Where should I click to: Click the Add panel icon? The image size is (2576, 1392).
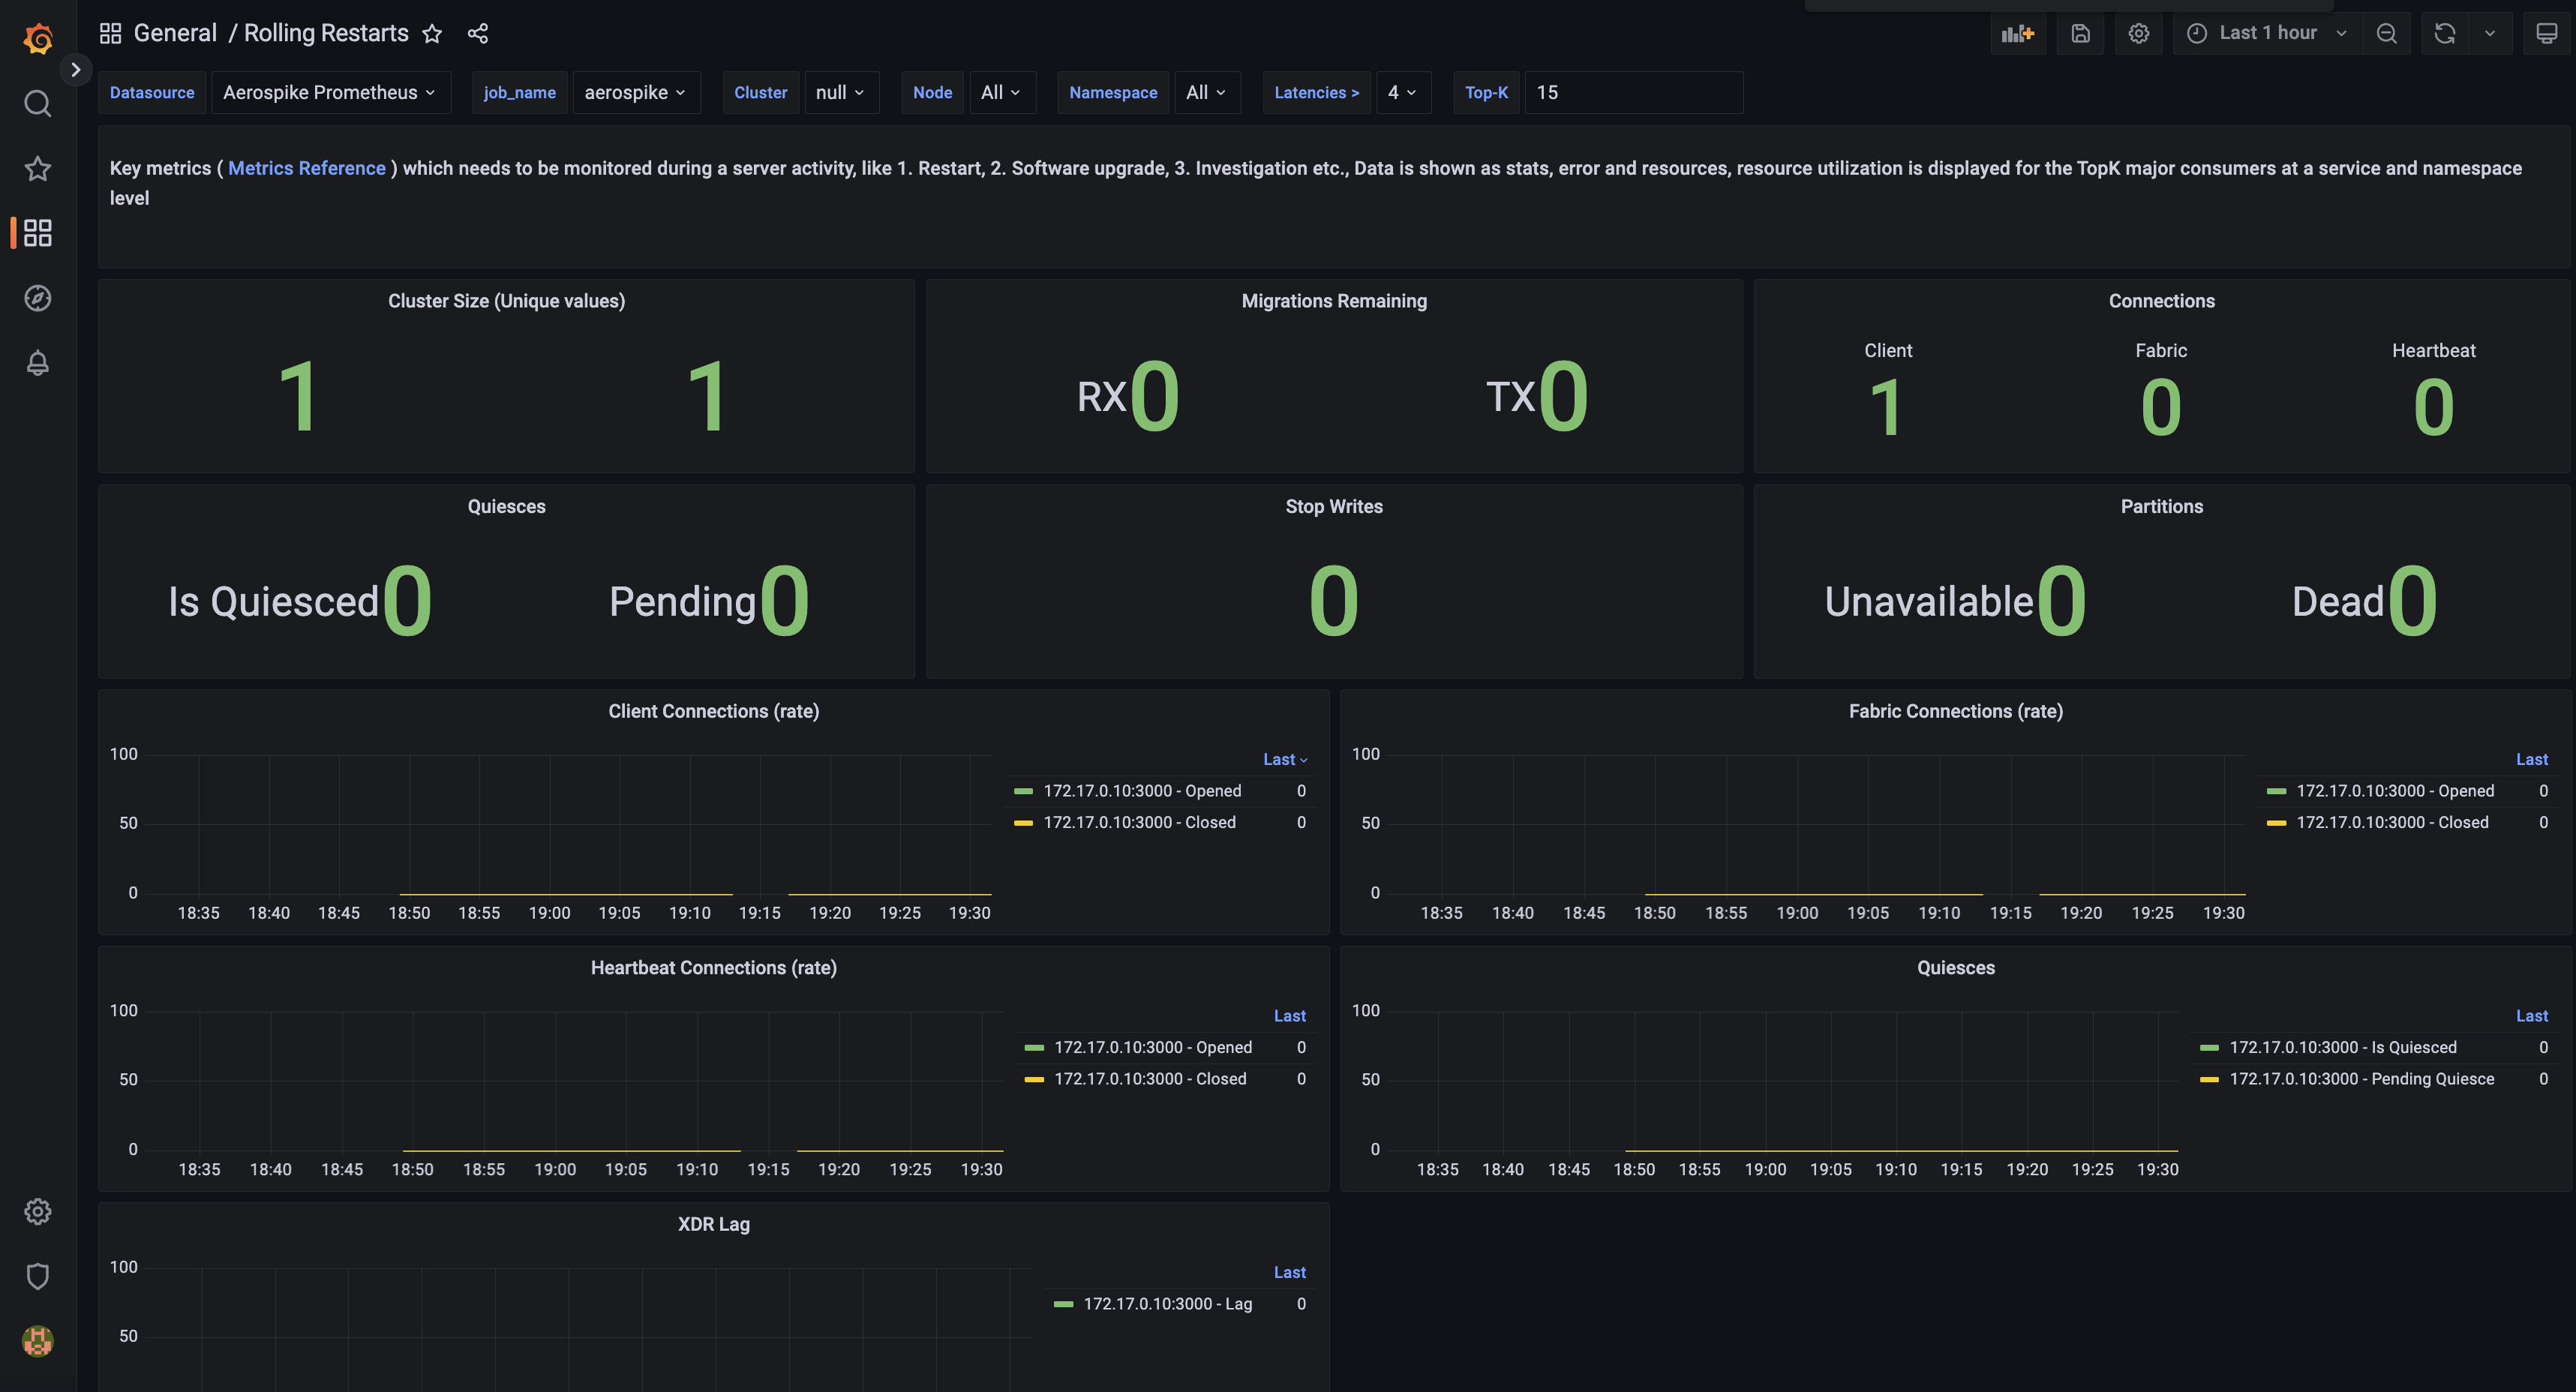(x=2017, y=34)
